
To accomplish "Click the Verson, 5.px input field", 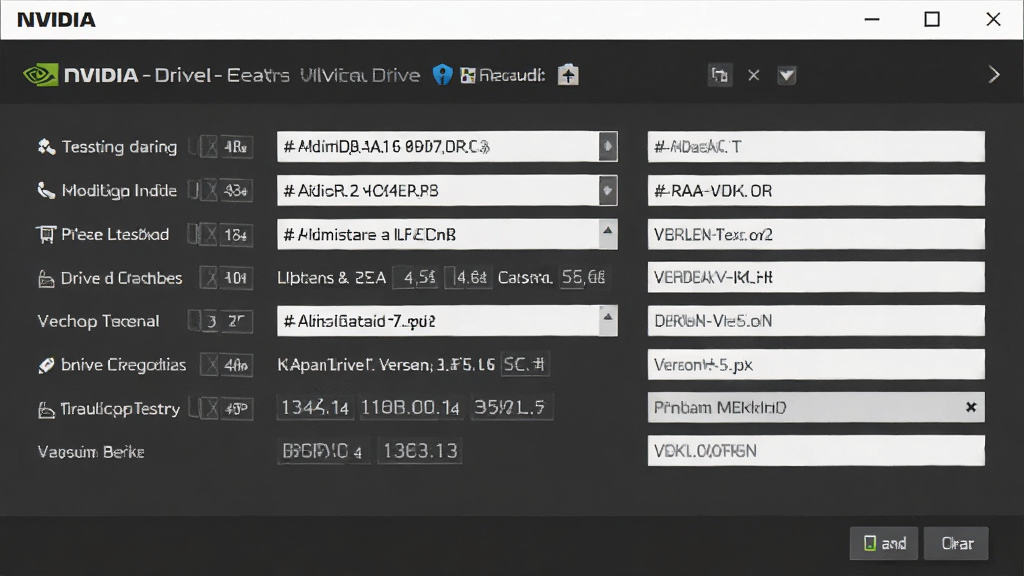I will [816, 364].
